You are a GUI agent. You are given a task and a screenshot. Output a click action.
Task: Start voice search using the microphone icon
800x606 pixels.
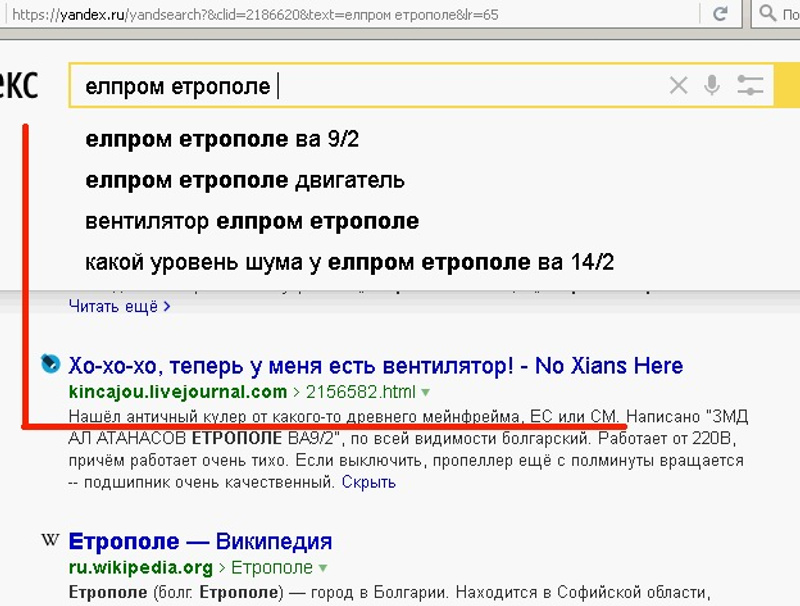(x=712, y=86)
